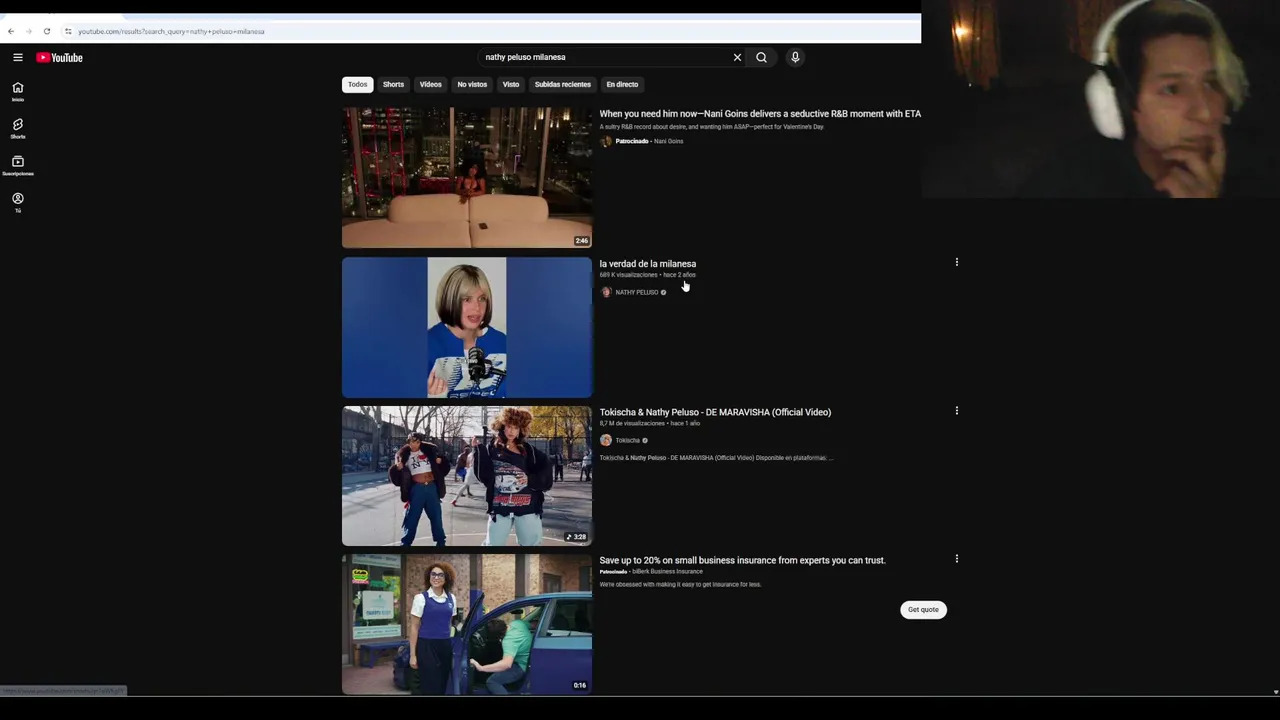The image size is (1280, 720).
Task: Open options for la verdad de la milanesa
Action: coord(956,262)
